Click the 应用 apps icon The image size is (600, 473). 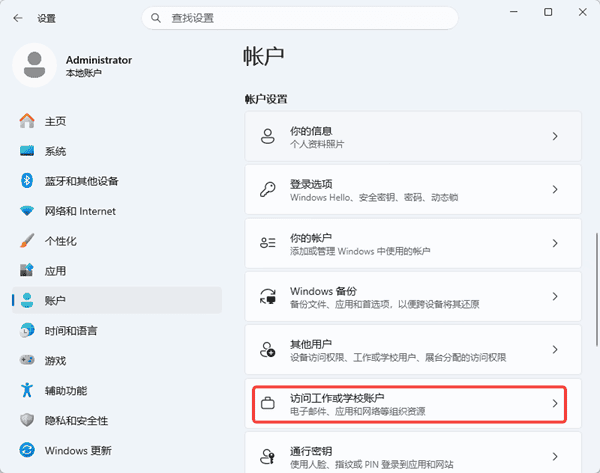(x=27, y=271)
